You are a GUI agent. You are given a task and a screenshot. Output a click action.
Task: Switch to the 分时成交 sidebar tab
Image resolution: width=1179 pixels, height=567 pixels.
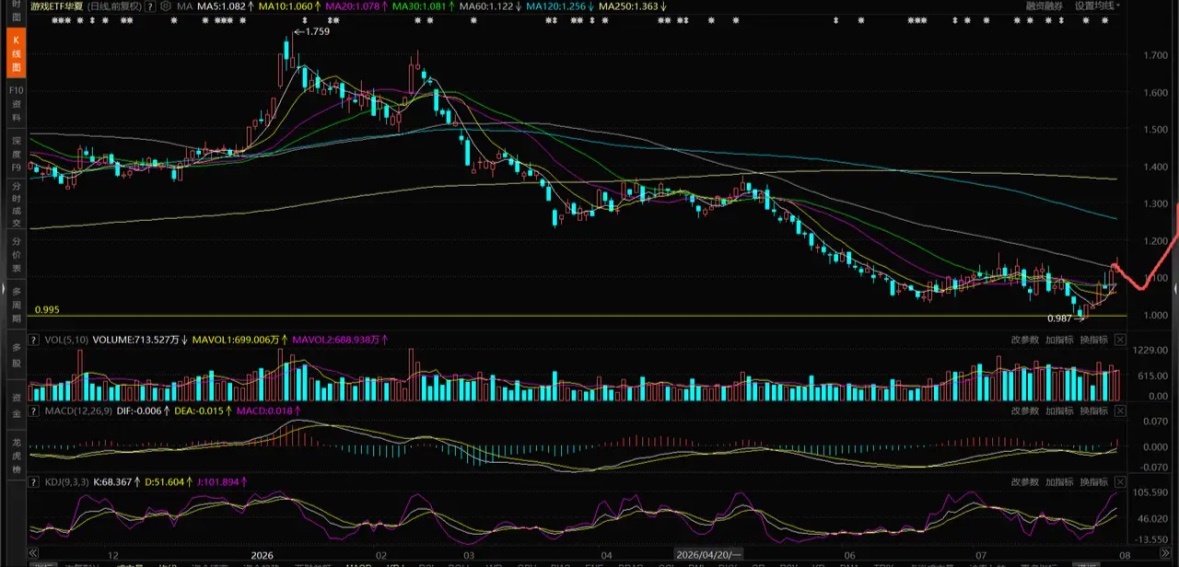pos(16,203)
